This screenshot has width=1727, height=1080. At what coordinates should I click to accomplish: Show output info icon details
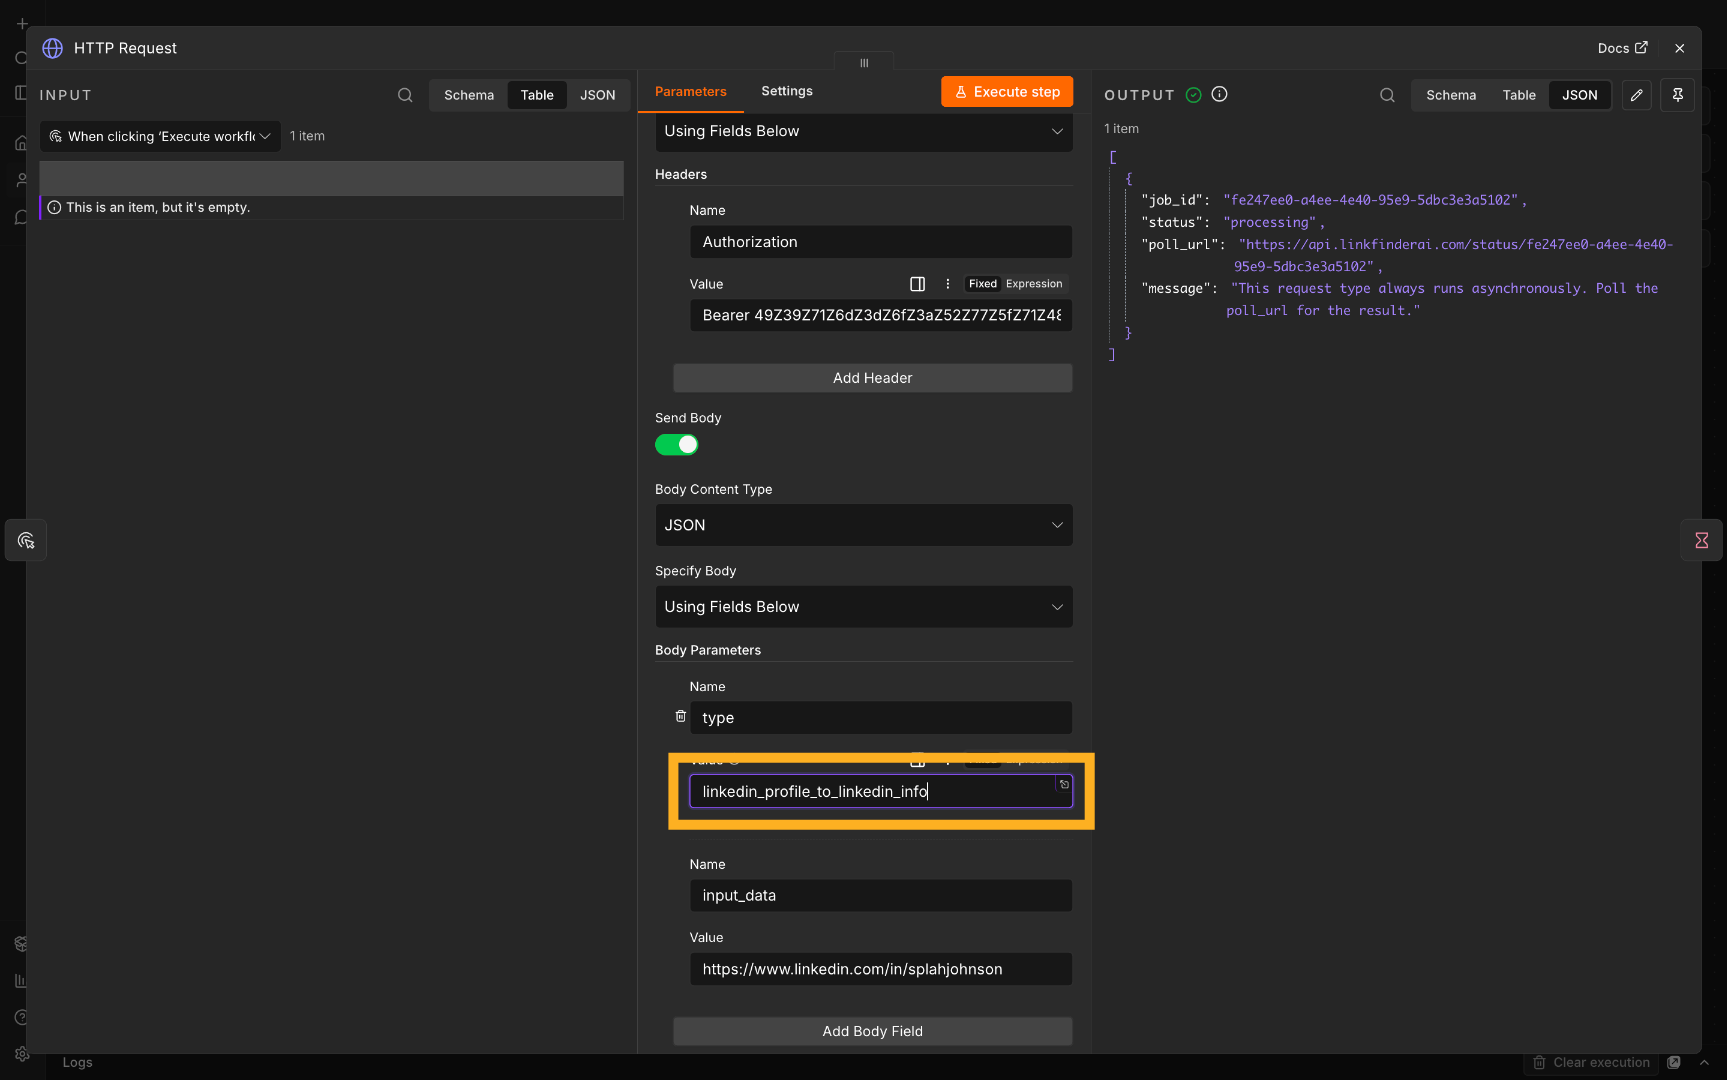click(1219, 94)
